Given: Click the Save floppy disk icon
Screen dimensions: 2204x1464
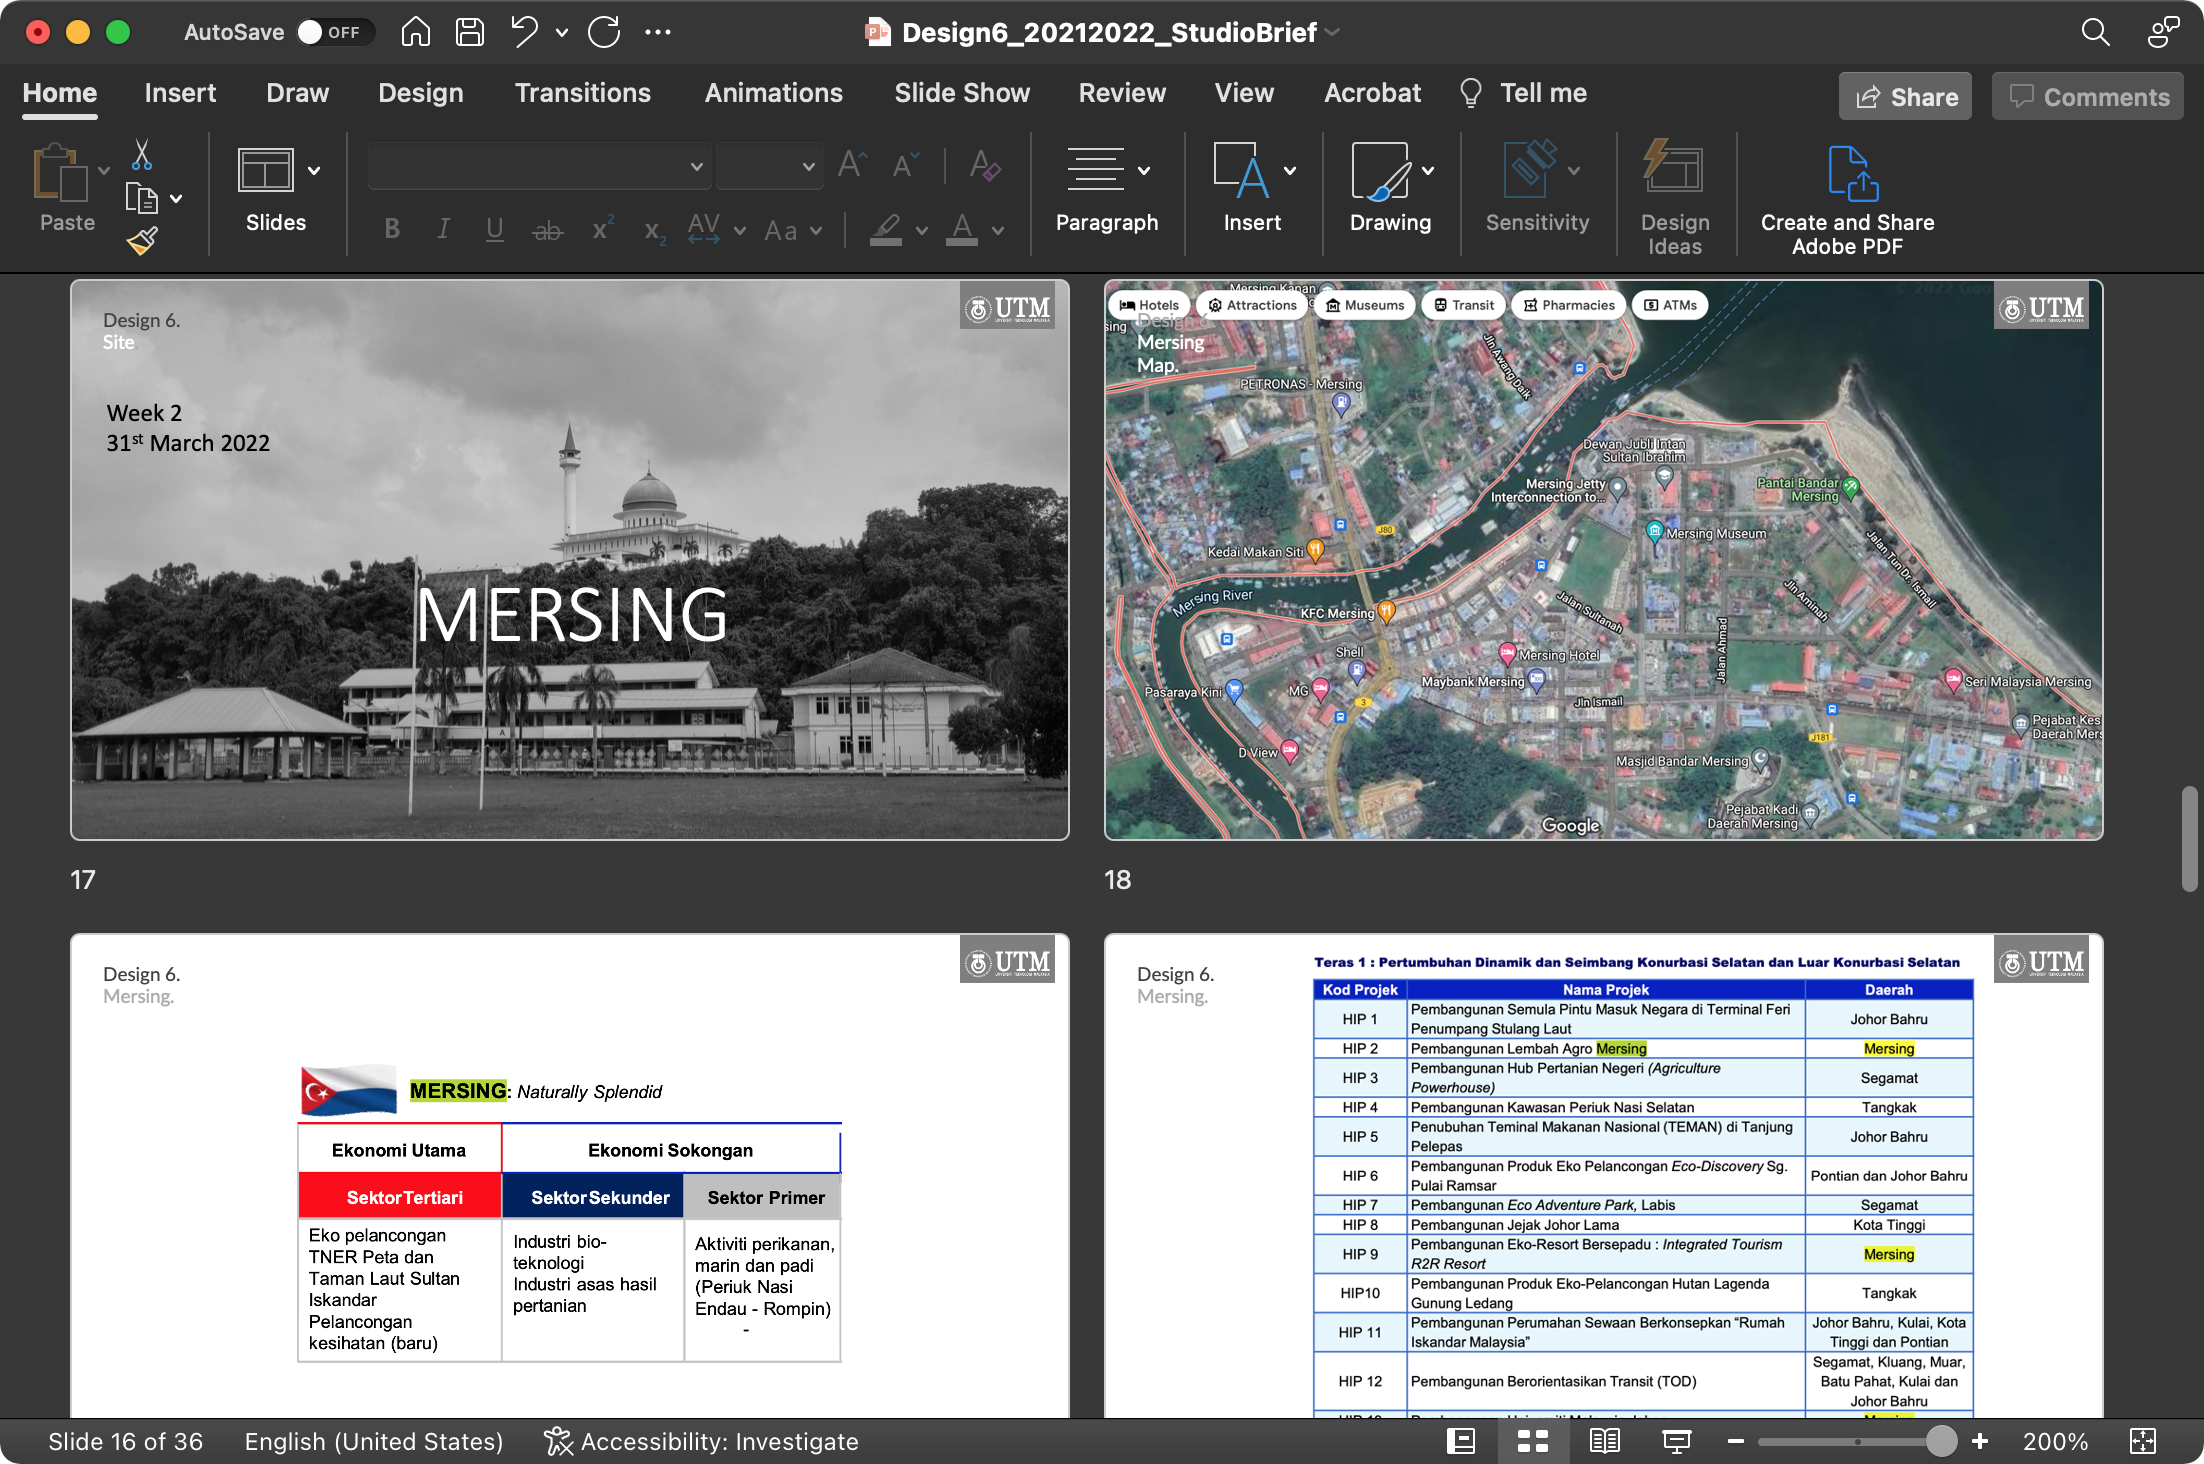Looking at the screenshot, I should tap(470, 32).
